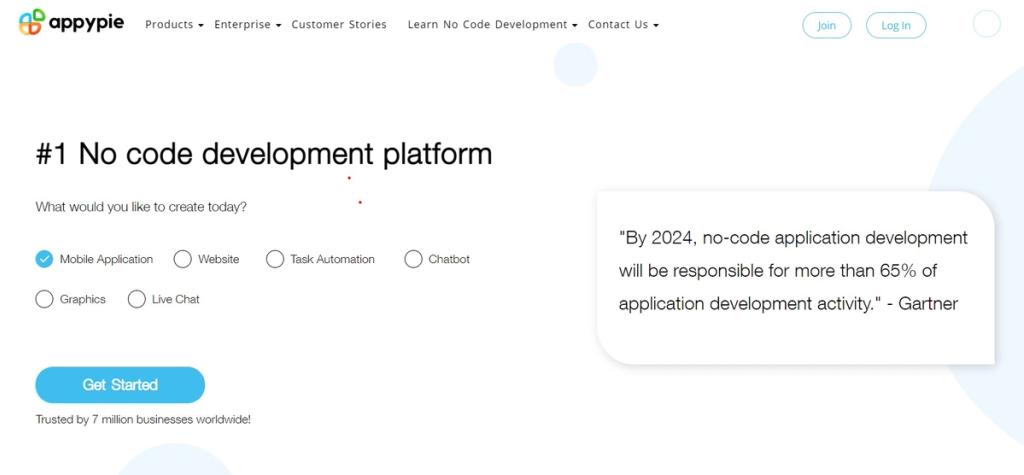Click 'Trusted by 7 million businesses worldwide!' text
The height and width of the screenshot is (475, 1024).
click(143, 419)
